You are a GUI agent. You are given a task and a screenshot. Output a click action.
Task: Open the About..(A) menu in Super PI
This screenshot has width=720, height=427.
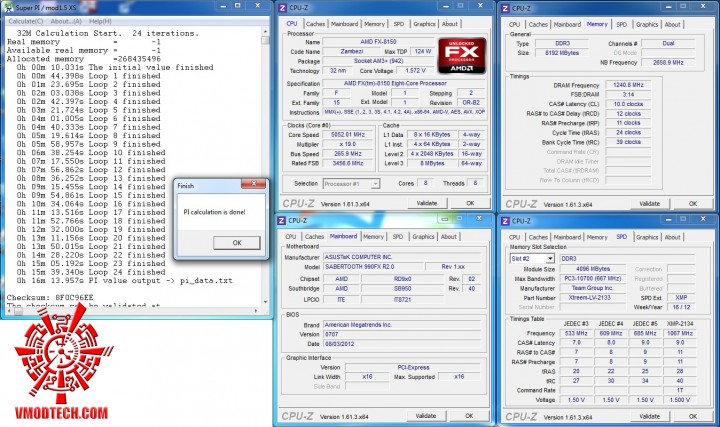click(66, 21)
